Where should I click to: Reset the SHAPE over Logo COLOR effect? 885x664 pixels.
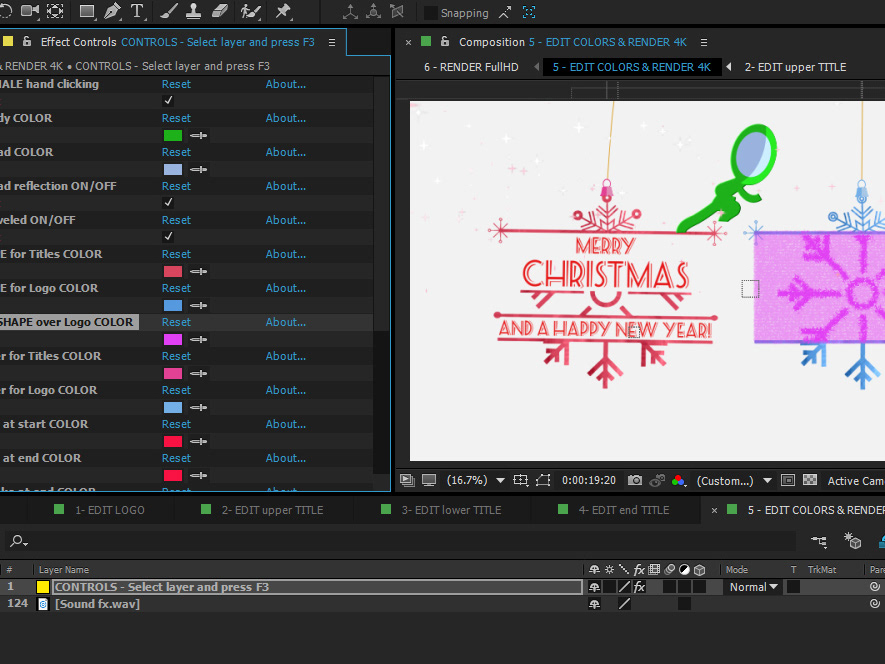click(176, 322)
